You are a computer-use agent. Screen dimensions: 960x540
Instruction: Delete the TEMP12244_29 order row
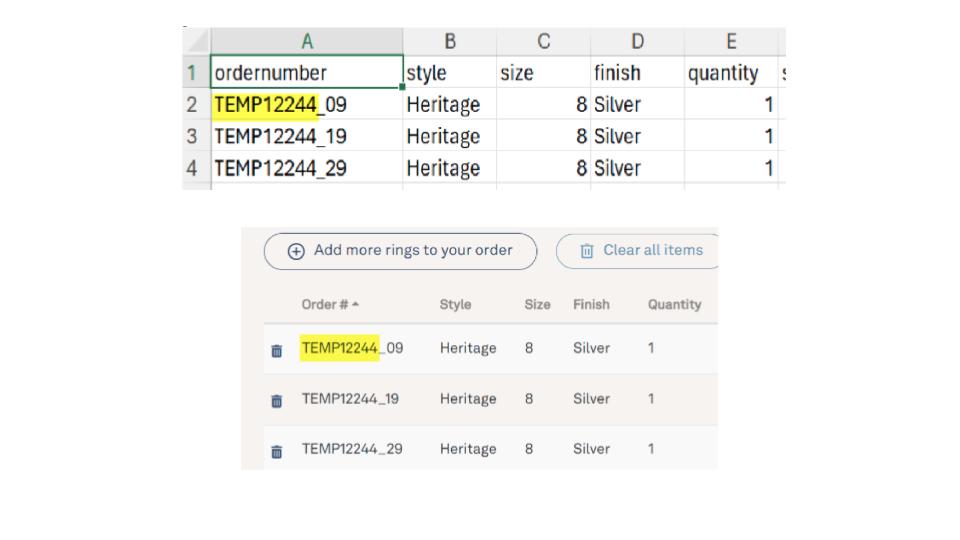[x=277, y=452]
